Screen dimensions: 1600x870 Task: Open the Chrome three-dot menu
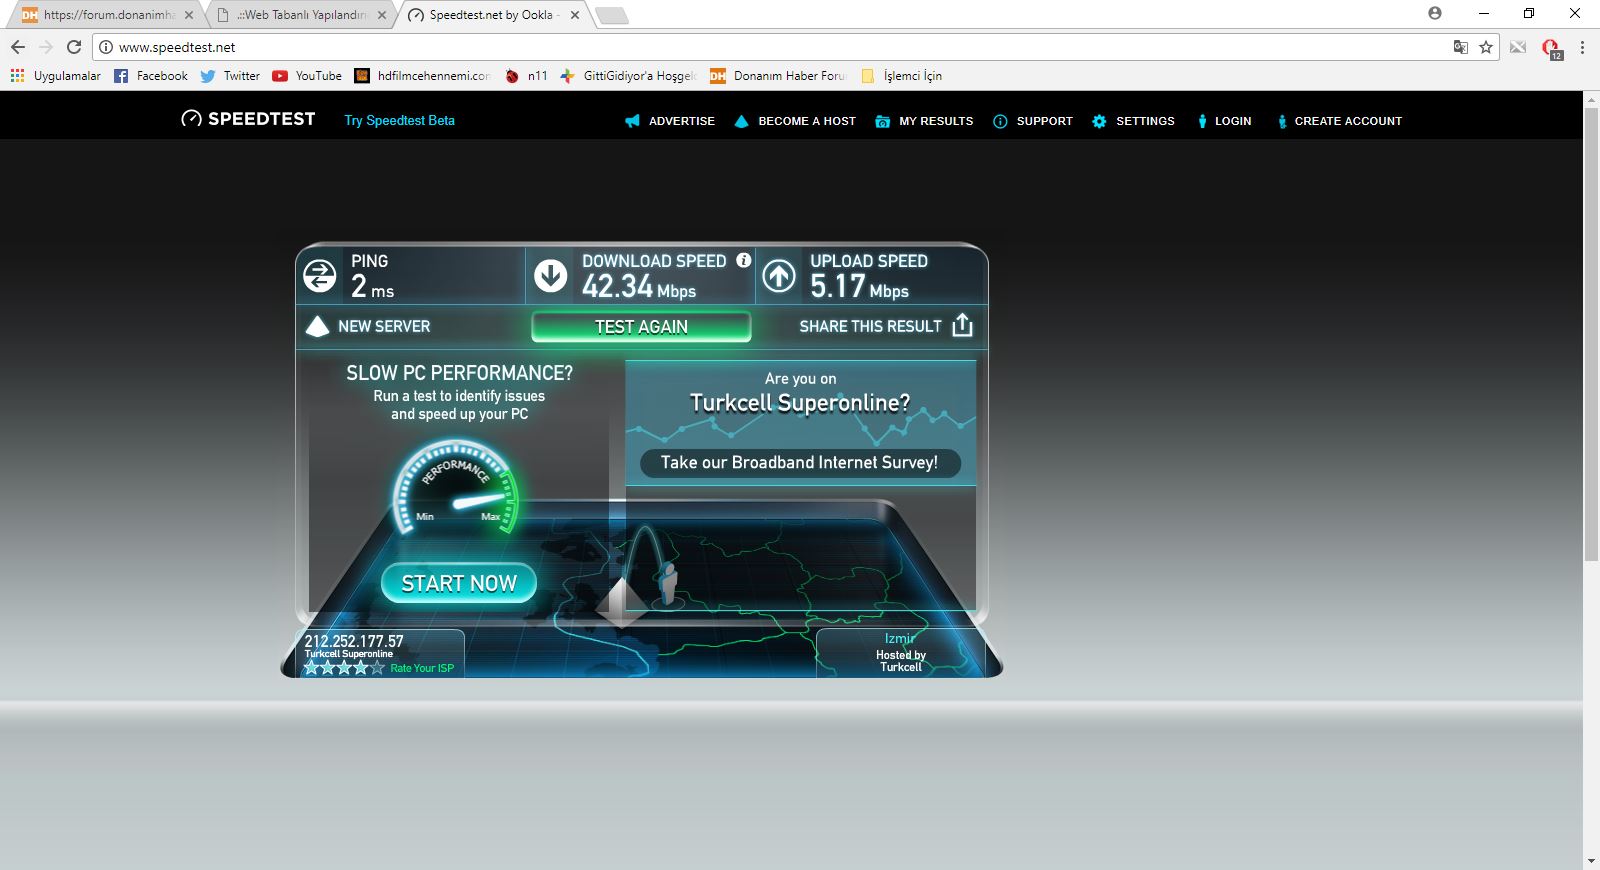pyautogui.click(x=1582, y=47)
